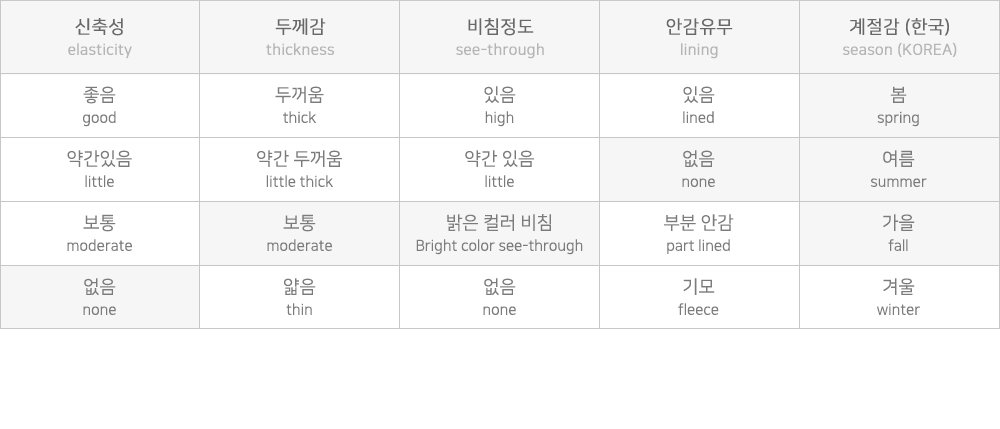The image size is (1000, 429).
Task: Select the highlighted "none" elasticity cell
Action: coord(100,297)
